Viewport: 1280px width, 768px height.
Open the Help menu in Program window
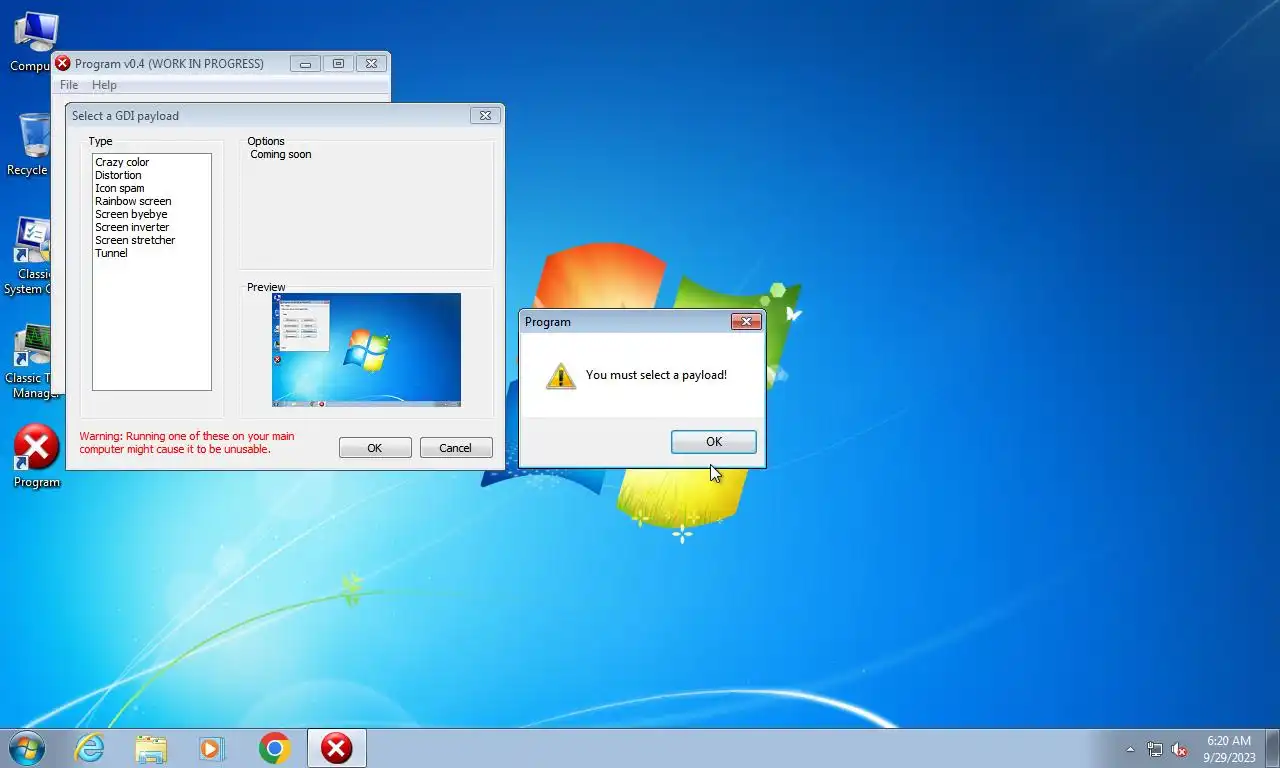click(x=104, y=85)
